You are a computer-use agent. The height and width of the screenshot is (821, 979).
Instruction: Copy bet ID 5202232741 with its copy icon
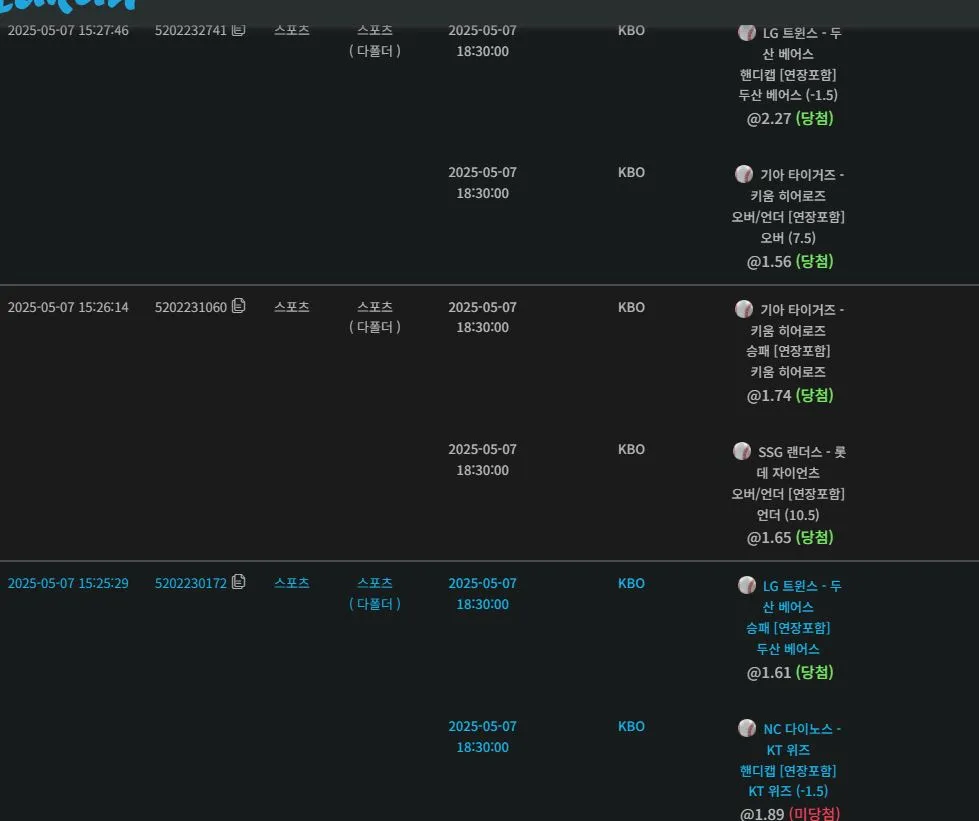[x=238, y=30]
